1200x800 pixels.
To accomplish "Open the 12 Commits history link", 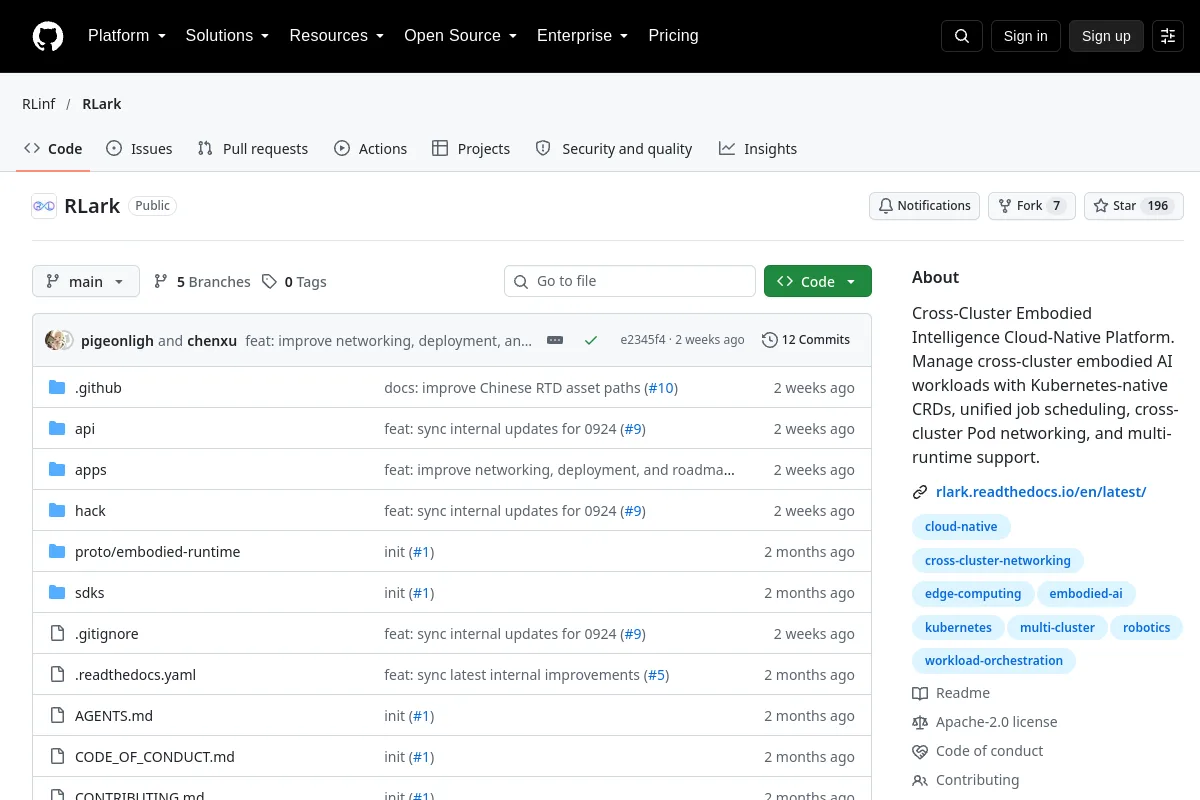I will (806, 340).
